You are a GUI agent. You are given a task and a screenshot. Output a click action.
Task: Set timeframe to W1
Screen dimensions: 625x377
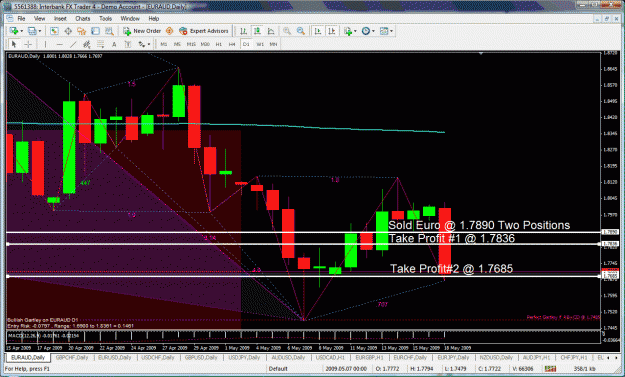coord(260,44)
